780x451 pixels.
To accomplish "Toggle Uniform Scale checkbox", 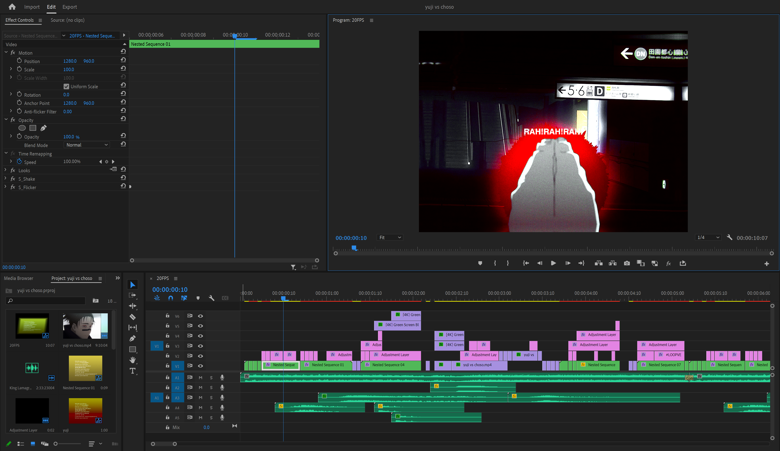I will tap(66, 87).
